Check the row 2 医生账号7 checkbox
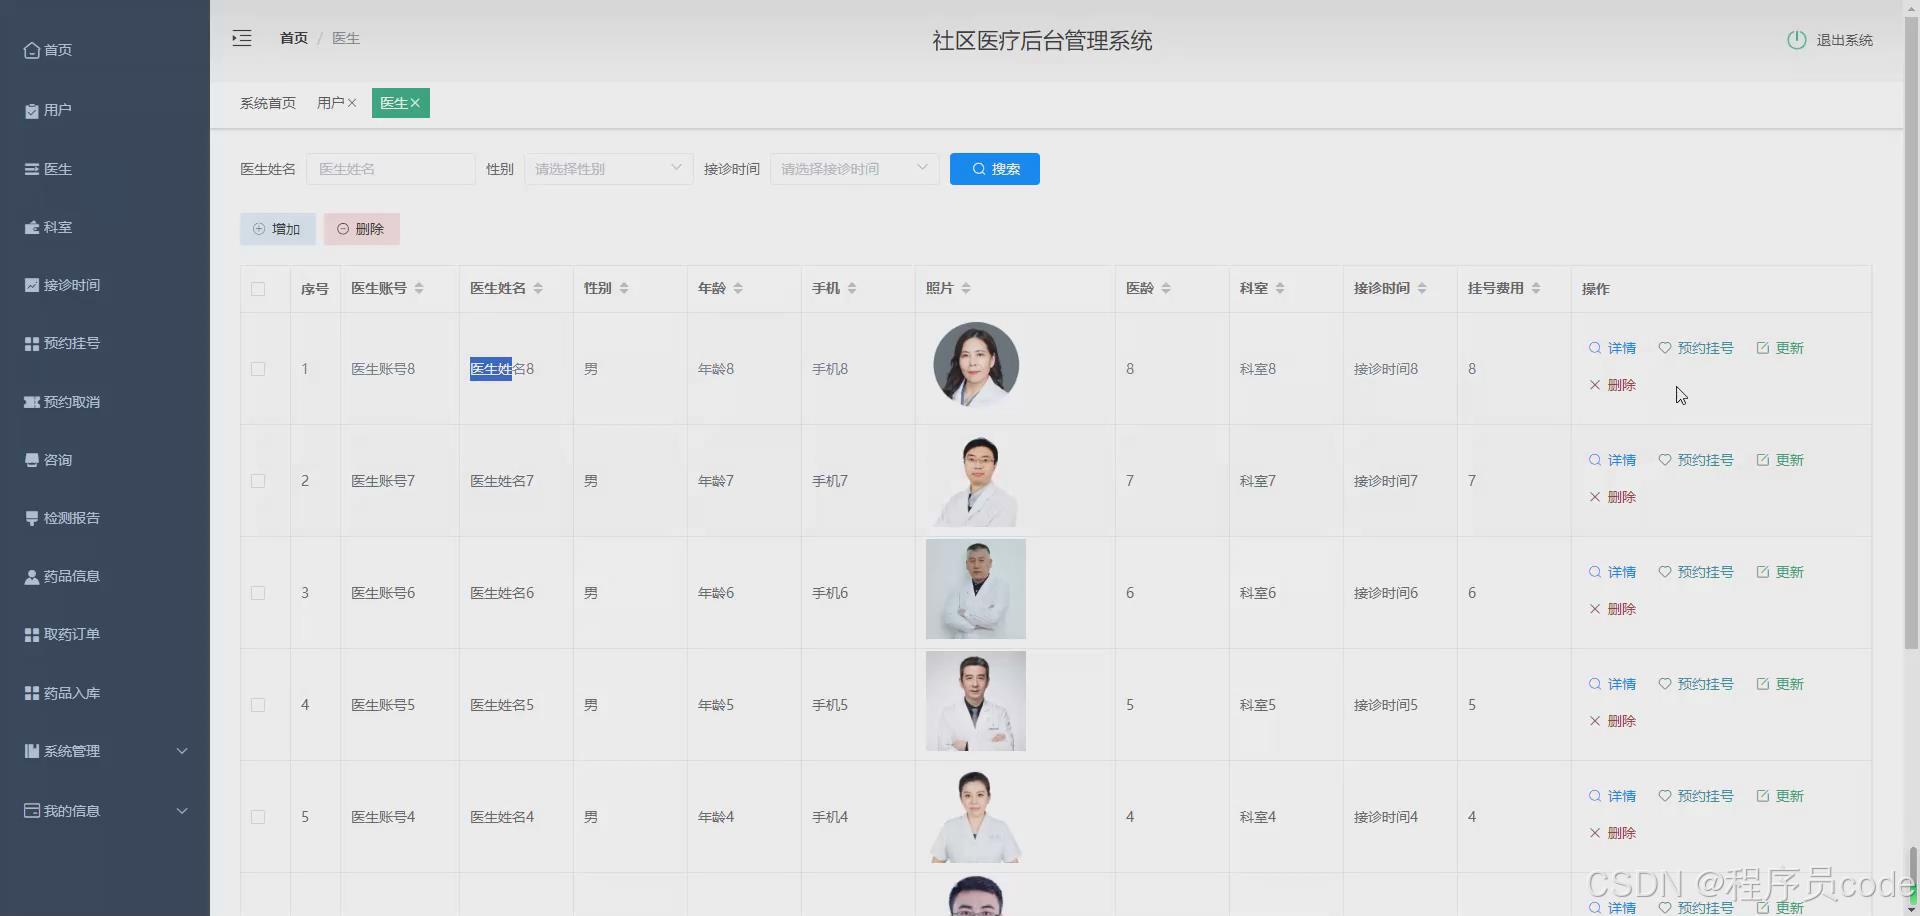Viewport: 1920px width, 916px height. point(258,481)
